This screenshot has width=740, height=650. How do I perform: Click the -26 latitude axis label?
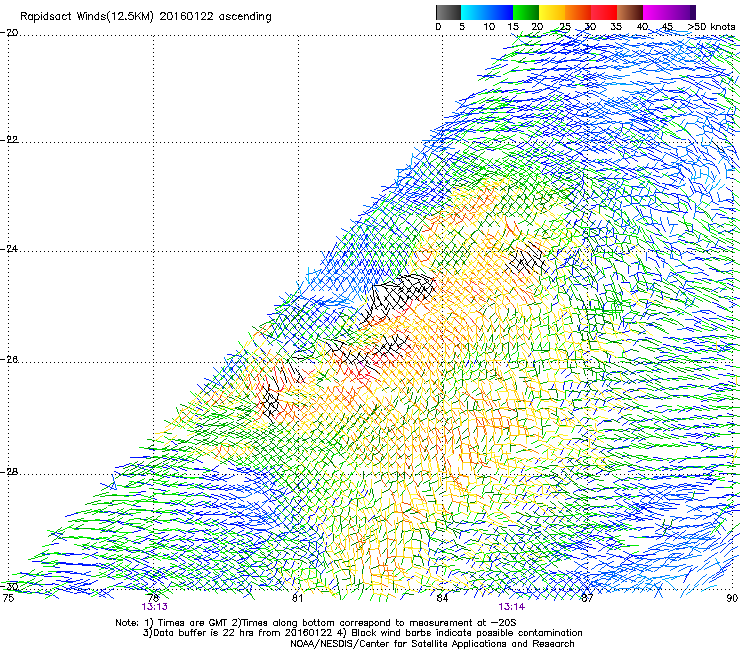[x=9, y=360]
